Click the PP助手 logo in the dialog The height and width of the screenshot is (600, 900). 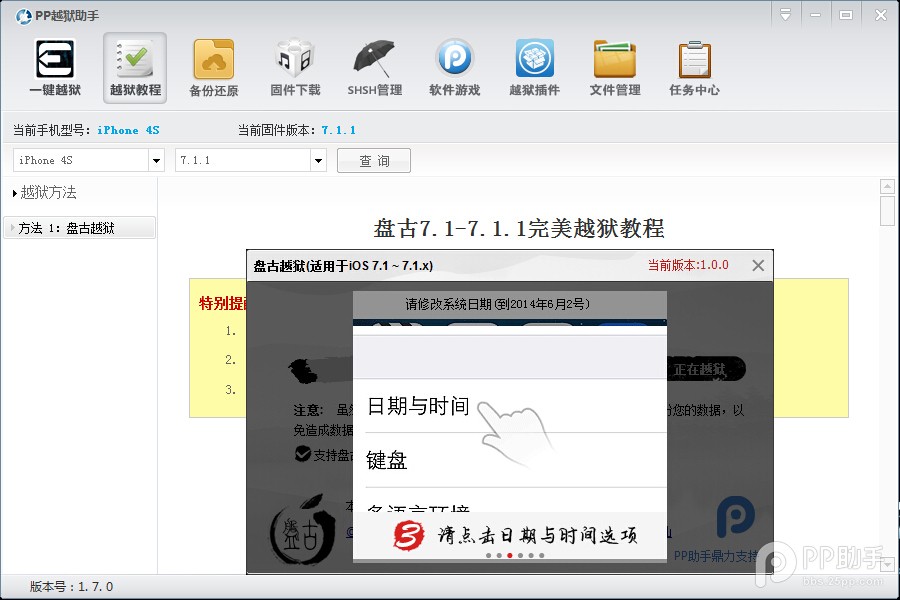tap(737, 516)
